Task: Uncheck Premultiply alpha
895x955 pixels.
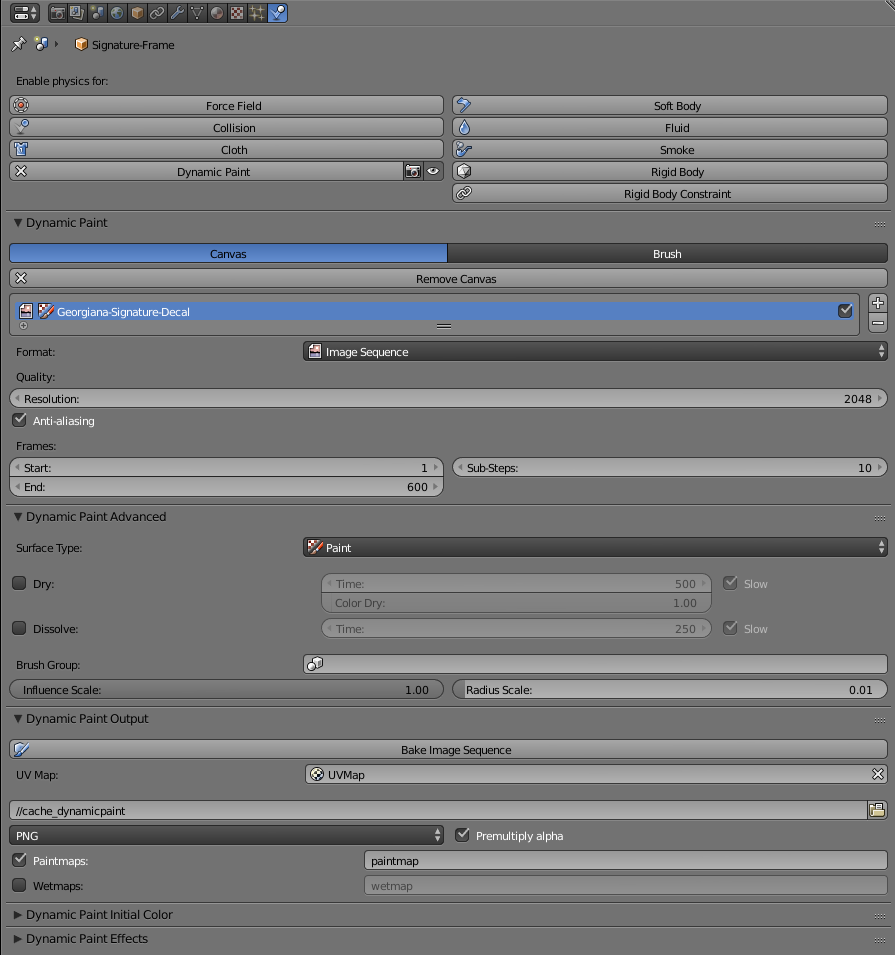Action: coord(461,836)
